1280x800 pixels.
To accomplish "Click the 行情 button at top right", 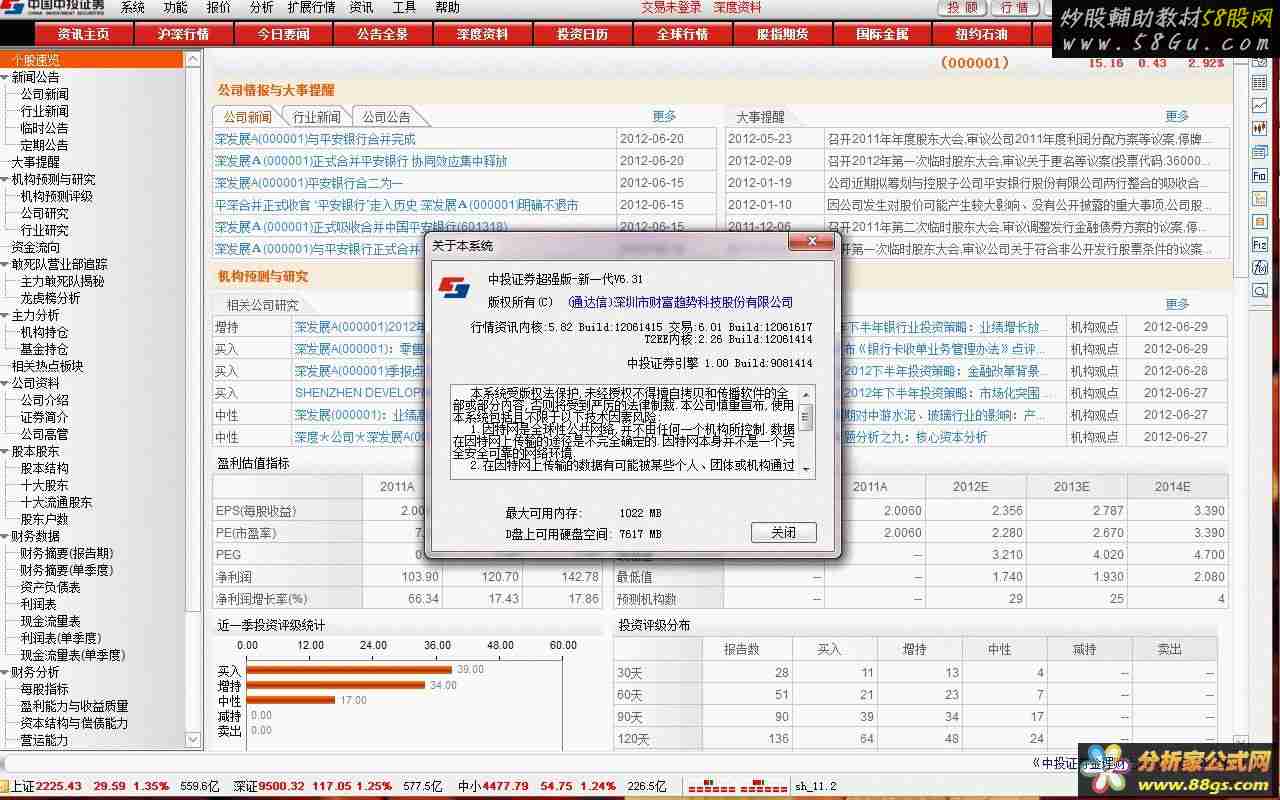I will click(x=1013, y=8).
